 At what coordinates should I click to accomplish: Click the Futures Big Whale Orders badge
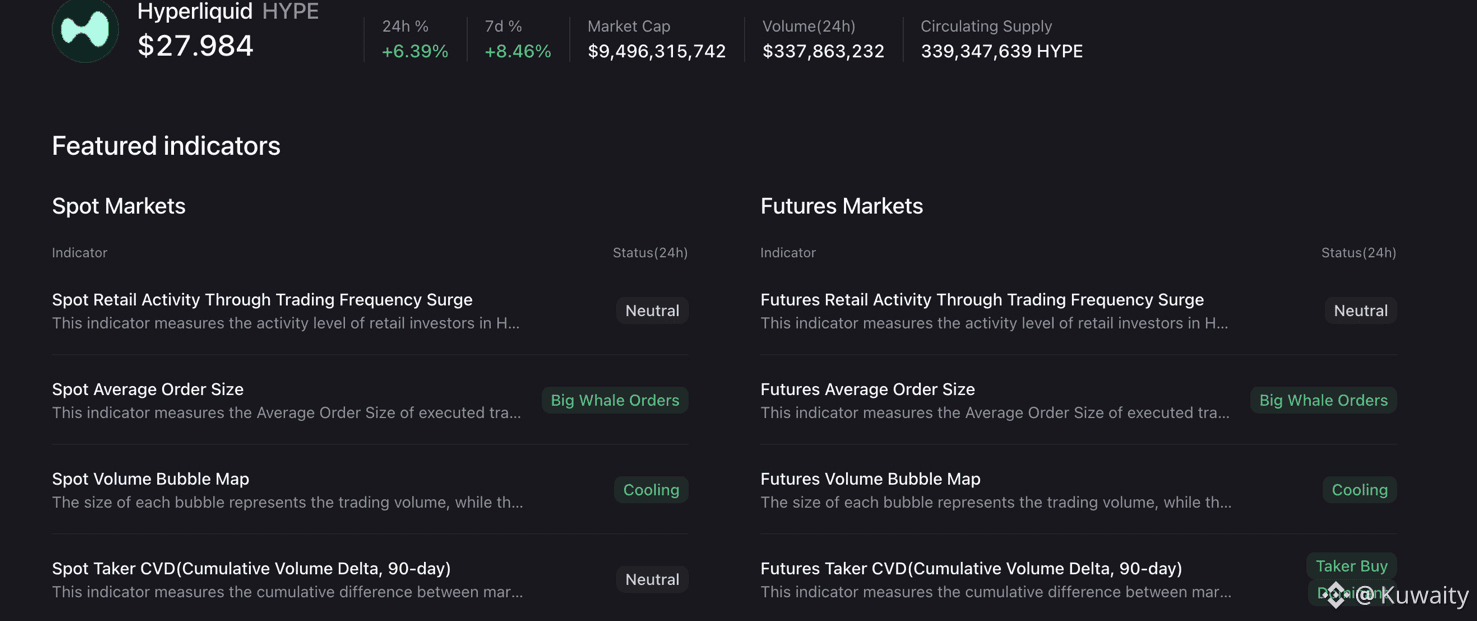(1323, 400)
